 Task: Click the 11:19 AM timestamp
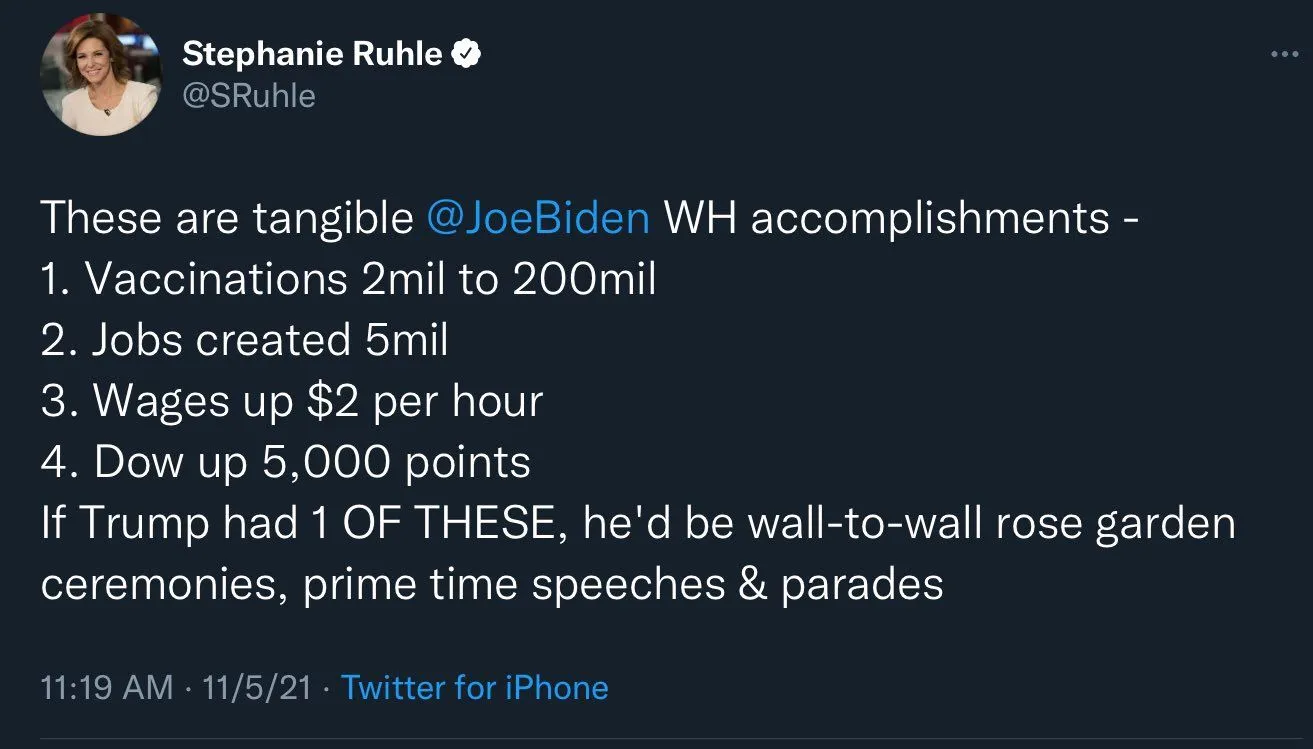click(x=106, y=688)
